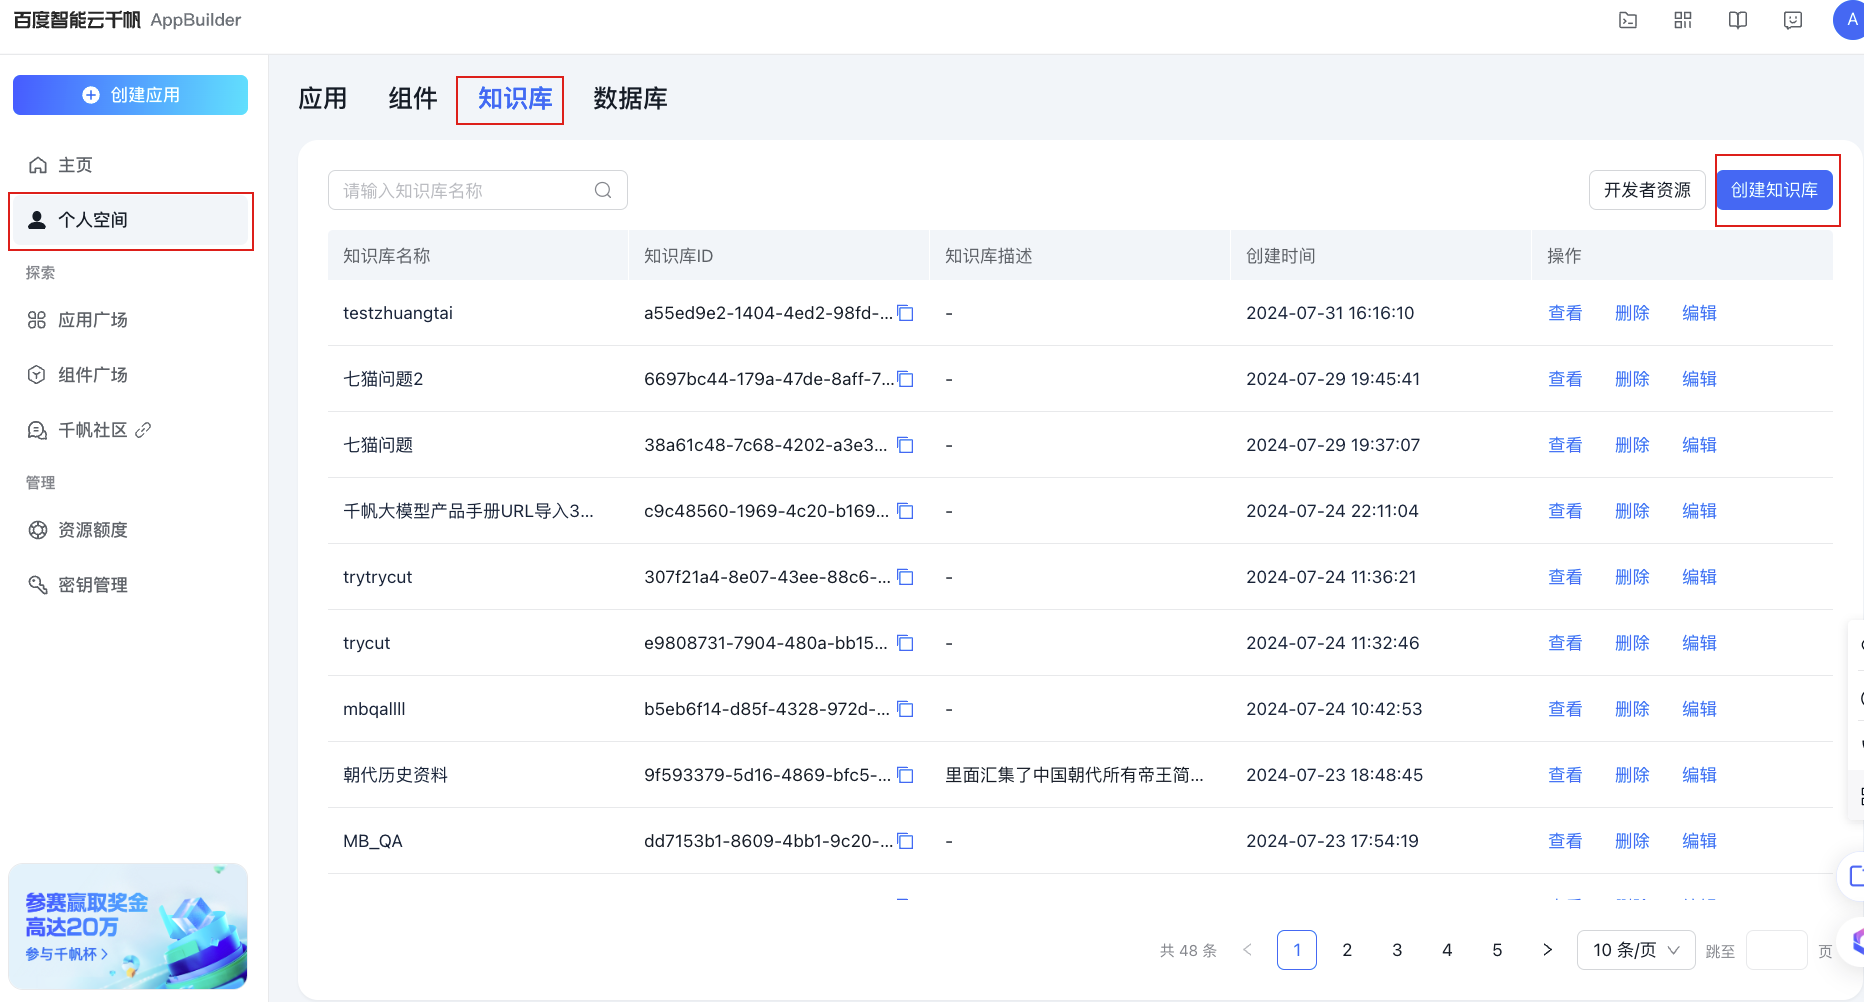Copy the testzhuangtai knowledge base ID

[906, 313]
